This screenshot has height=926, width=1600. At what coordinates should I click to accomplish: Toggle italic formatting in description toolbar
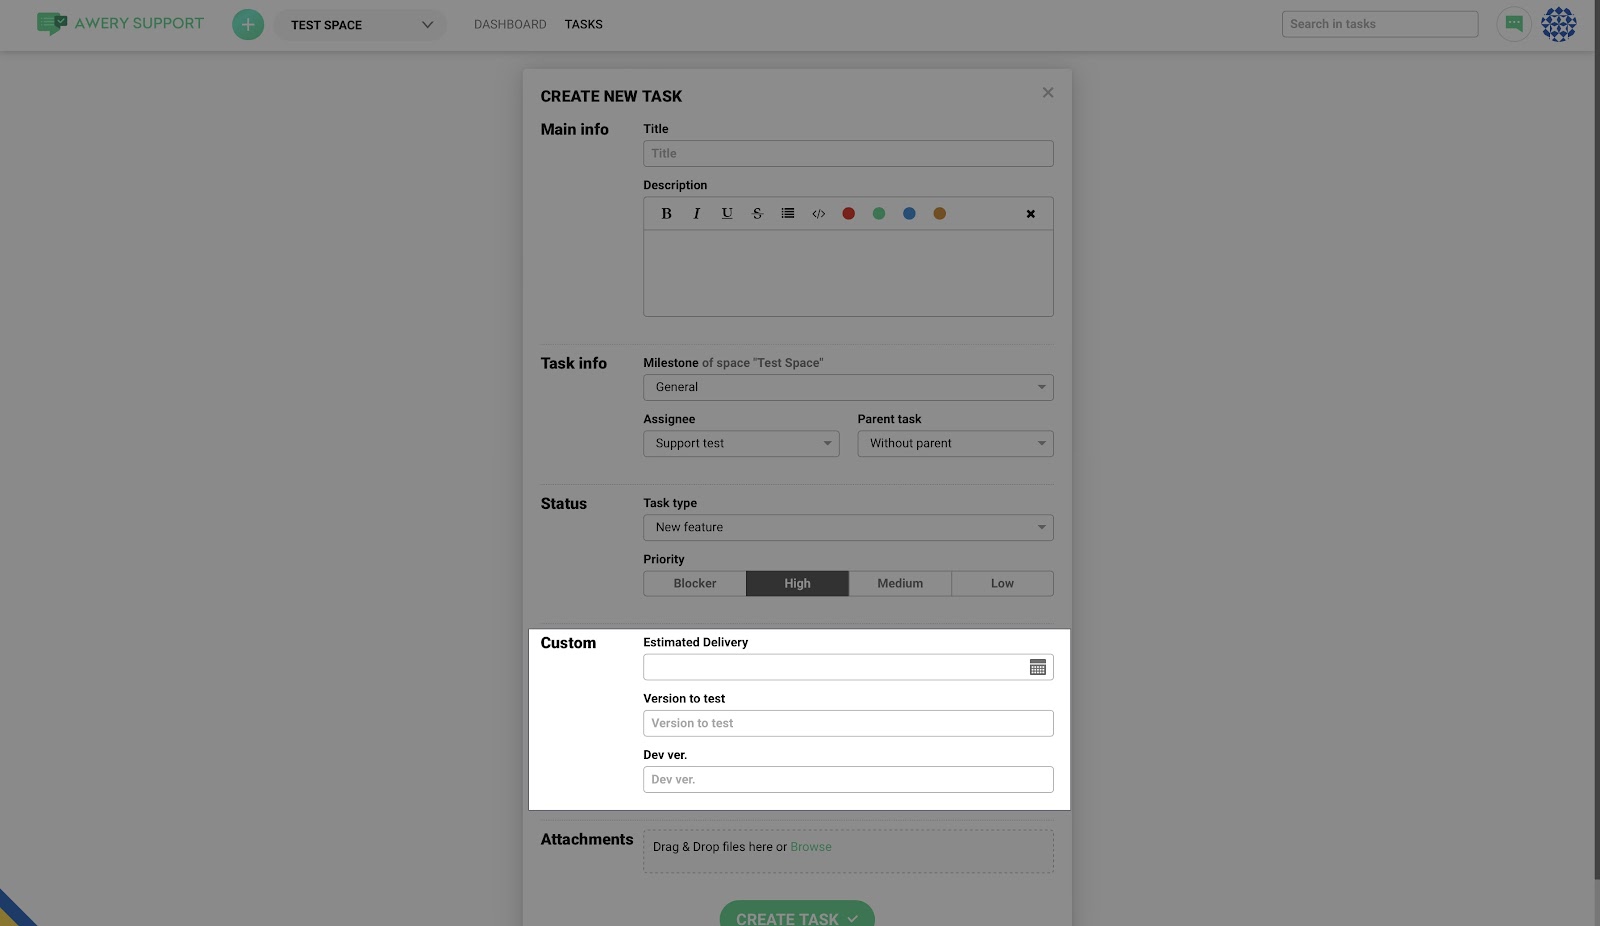click(697, 214)
